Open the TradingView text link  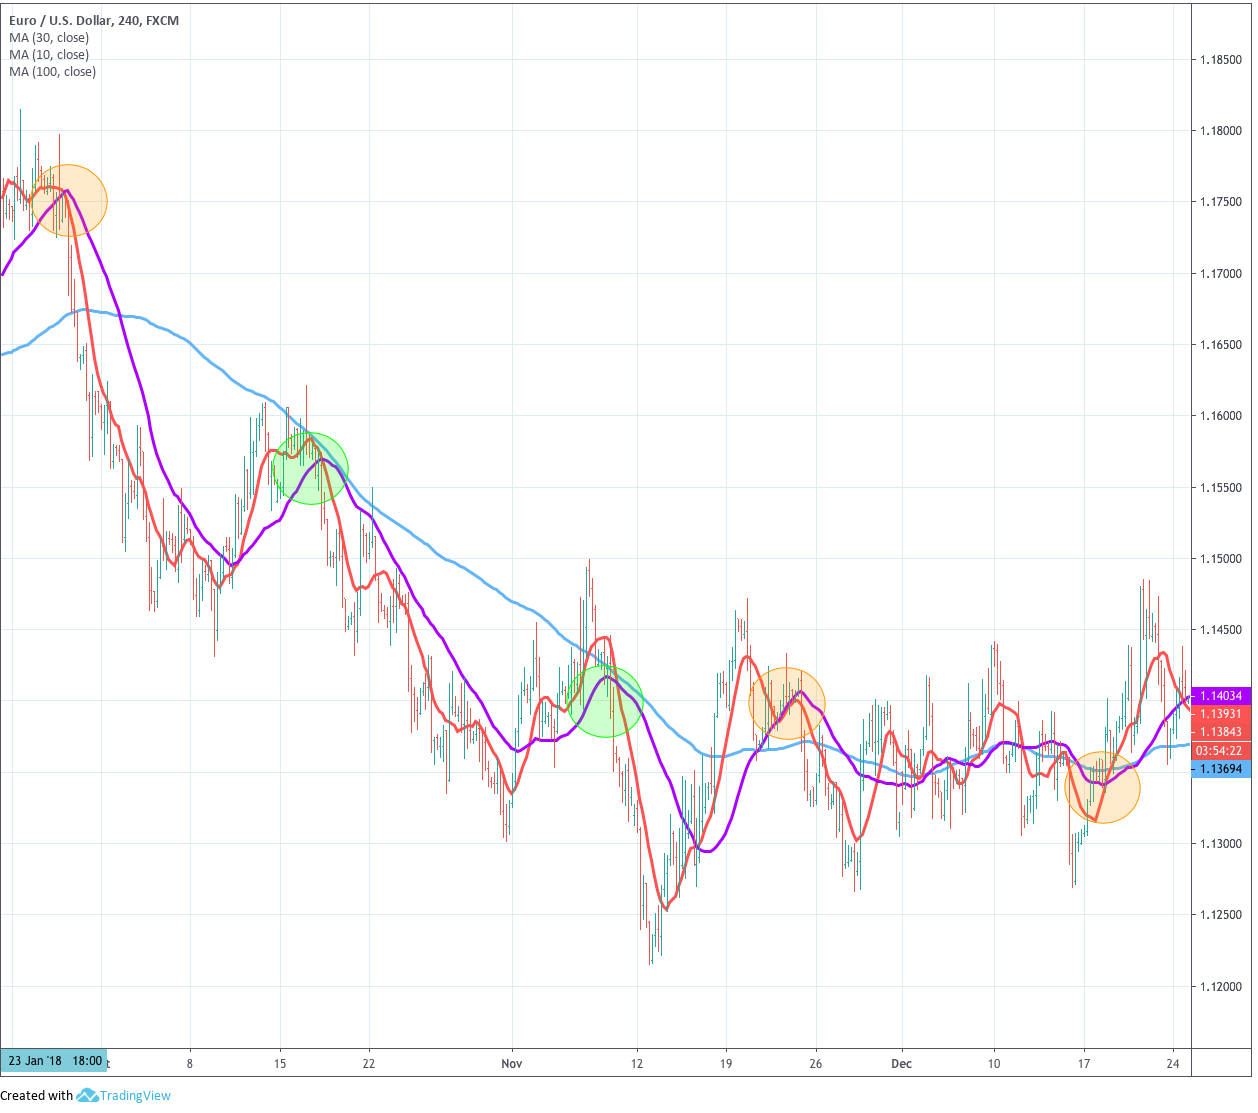(134, 1096)
